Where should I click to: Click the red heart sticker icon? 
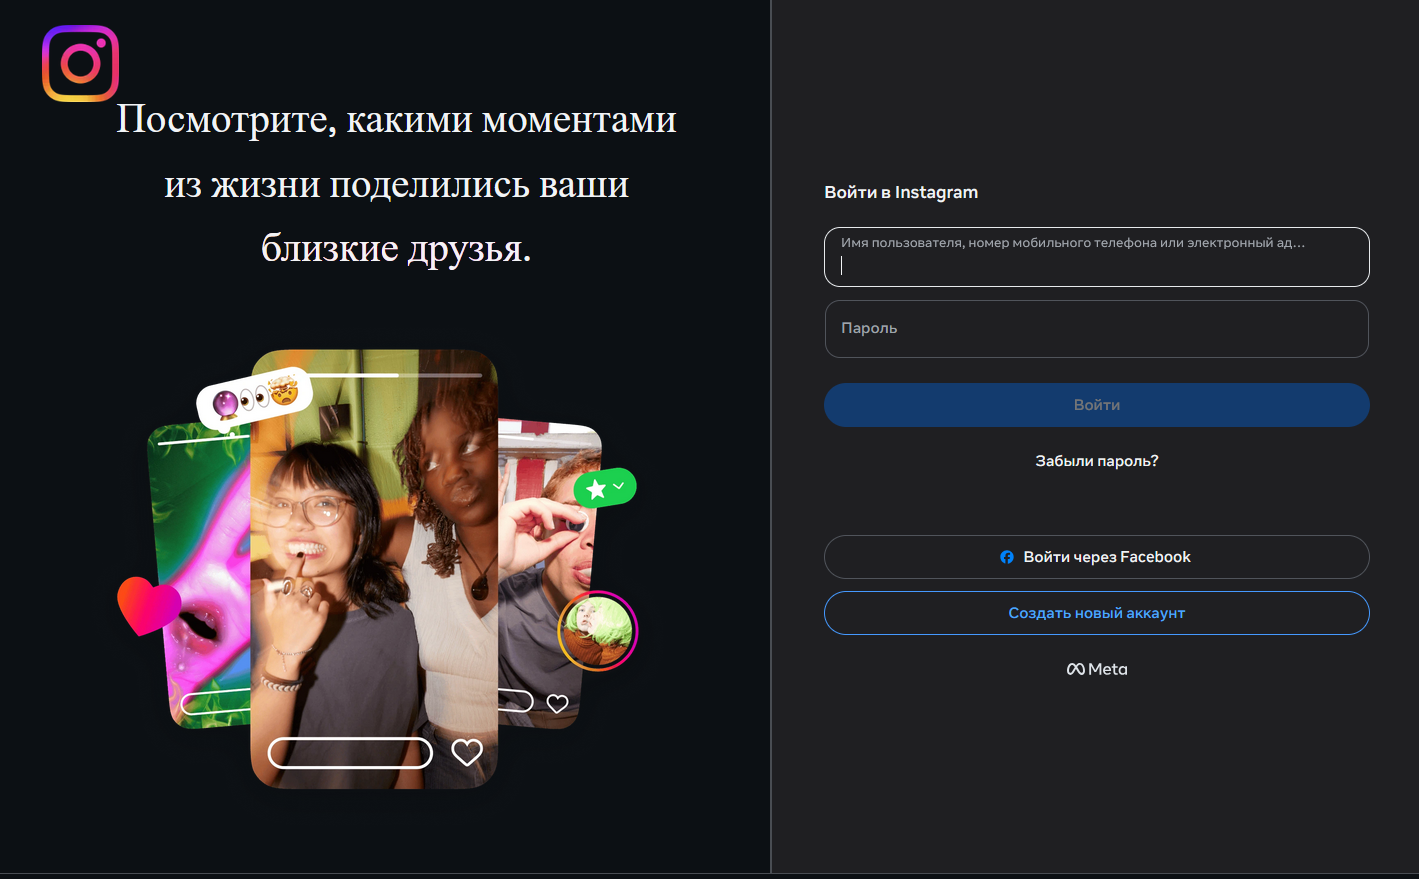pos(149,605)
